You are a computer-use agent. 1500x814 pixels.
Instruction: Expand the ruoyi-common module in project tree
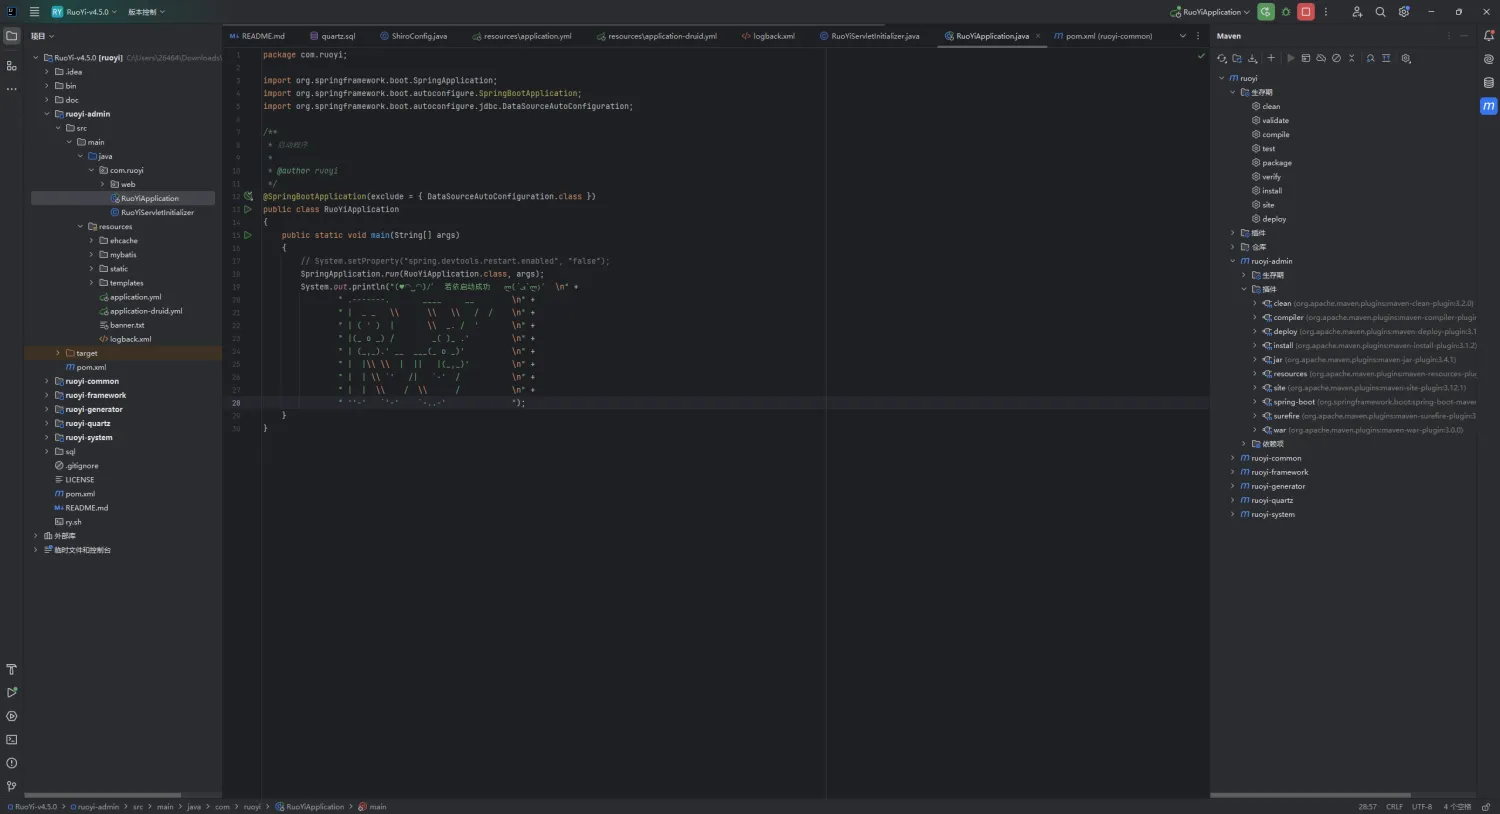46,381
